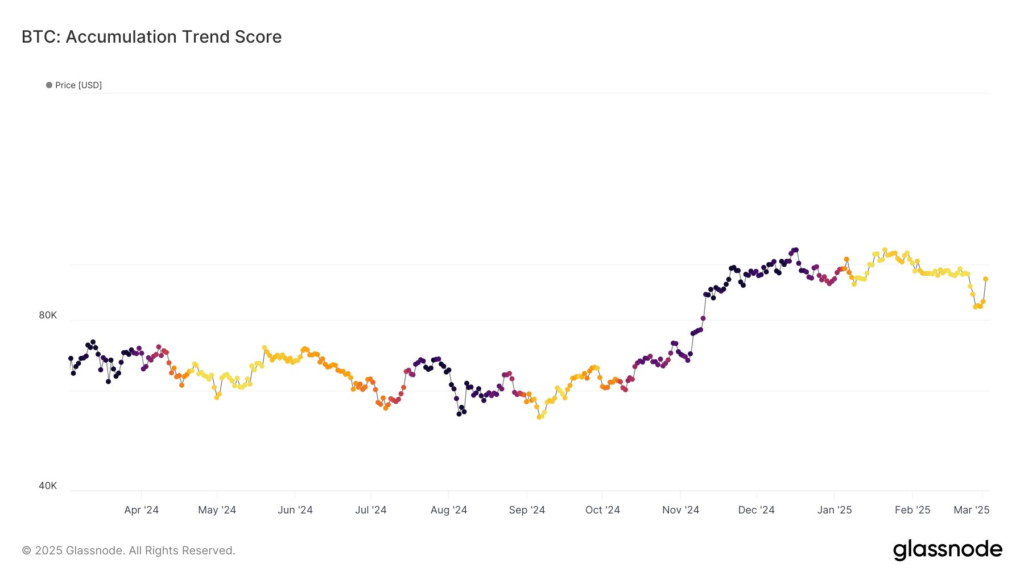Select the Sep '24 axis label

pyautogui.click(x=526, y=510)
